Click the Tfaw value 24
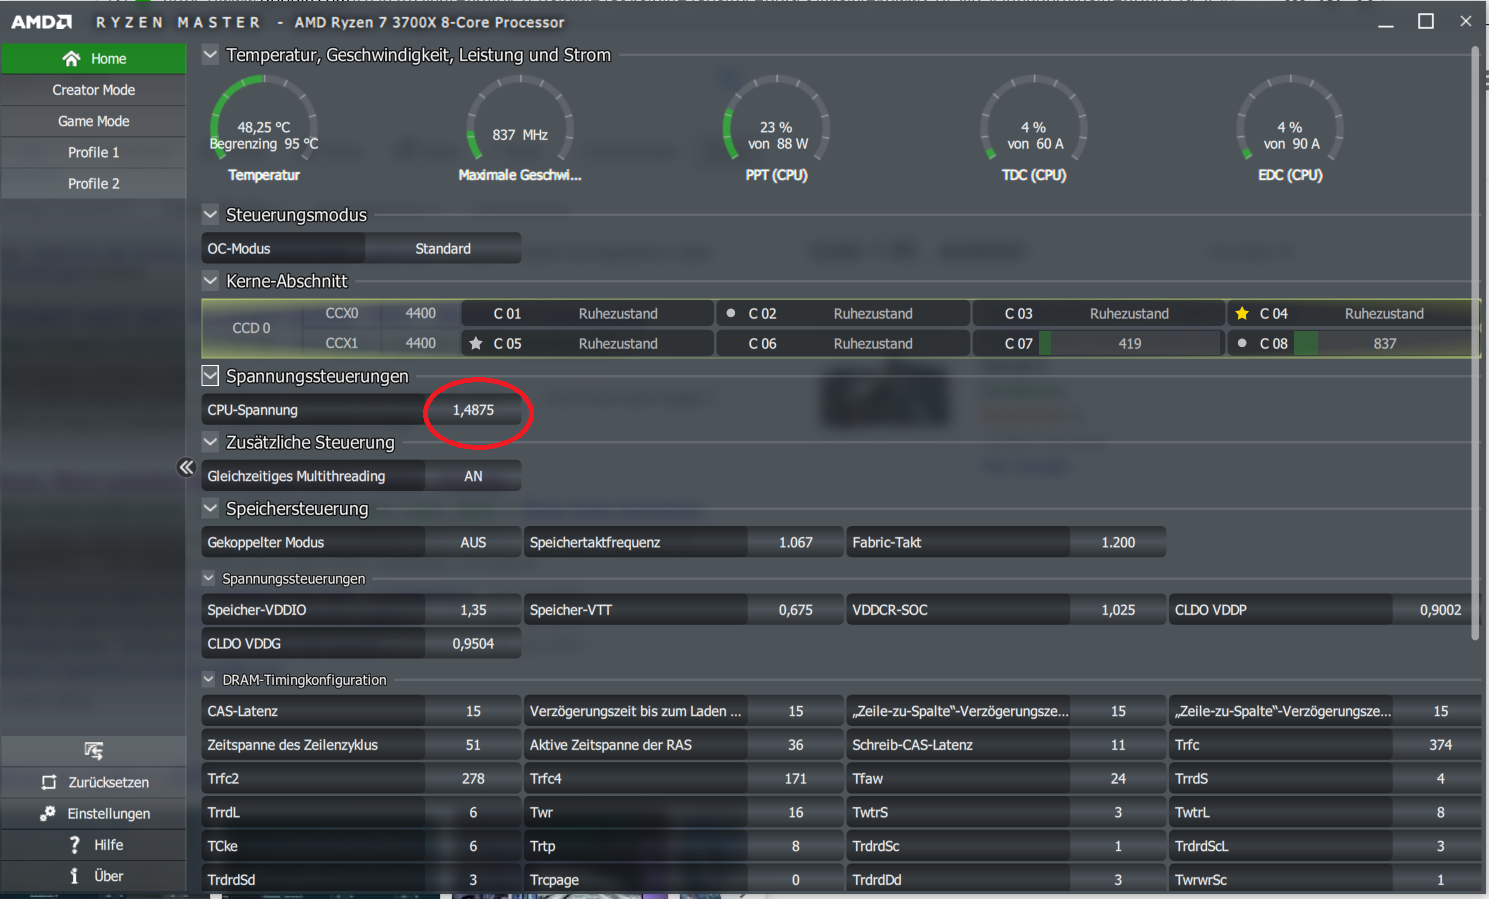 pyautogui.click(x=1118, y=779)
